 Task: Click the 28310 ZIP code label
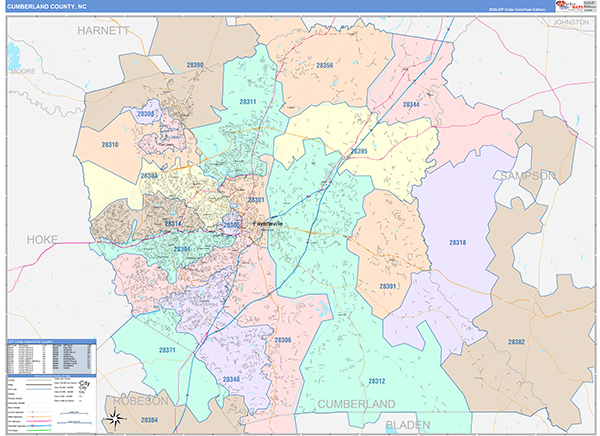(110, 145)
